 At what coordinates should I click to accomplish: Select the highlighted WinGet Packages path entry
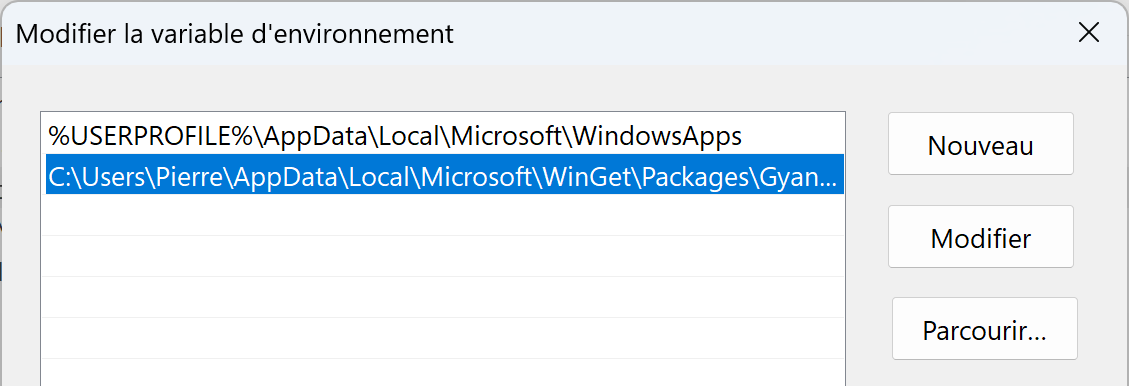click(444, 174)
